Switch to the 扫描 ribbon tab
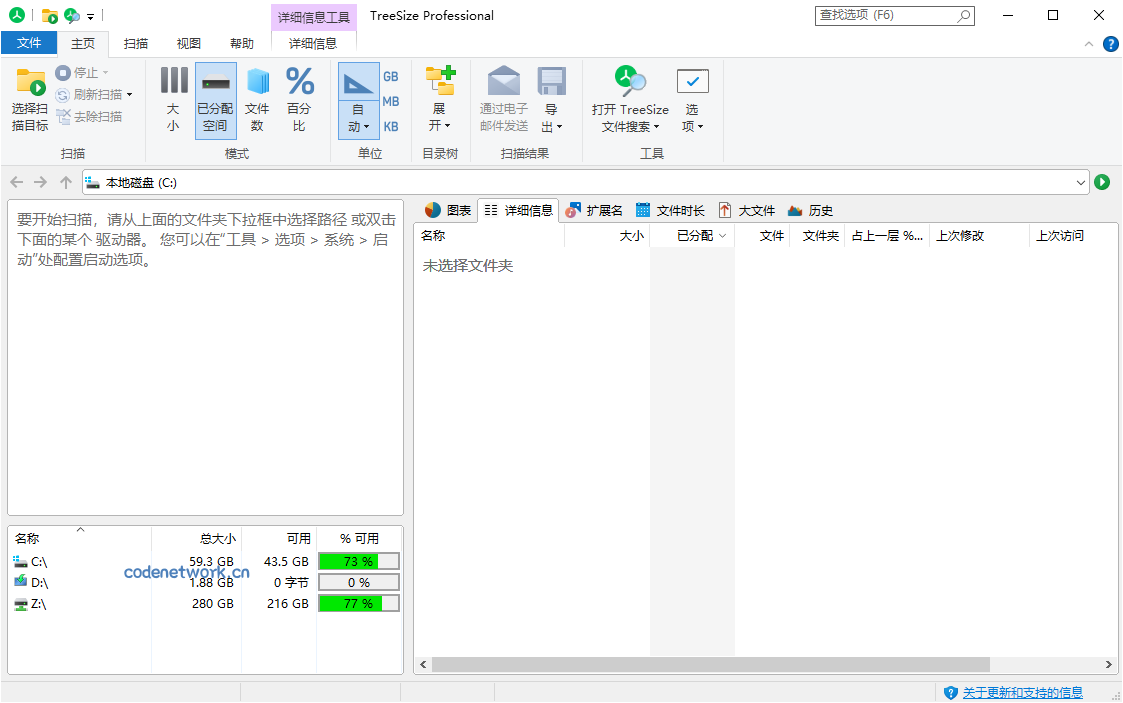The image size is (1123, 703). pos(134,43)
